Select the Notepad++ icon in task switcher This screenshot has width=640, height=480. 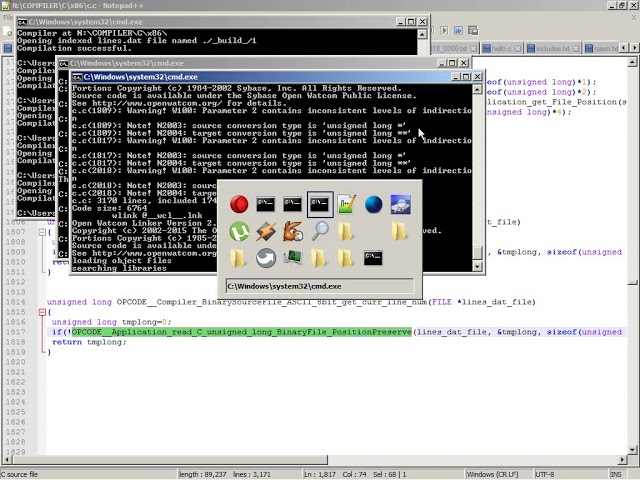click(x=347, y=204)
